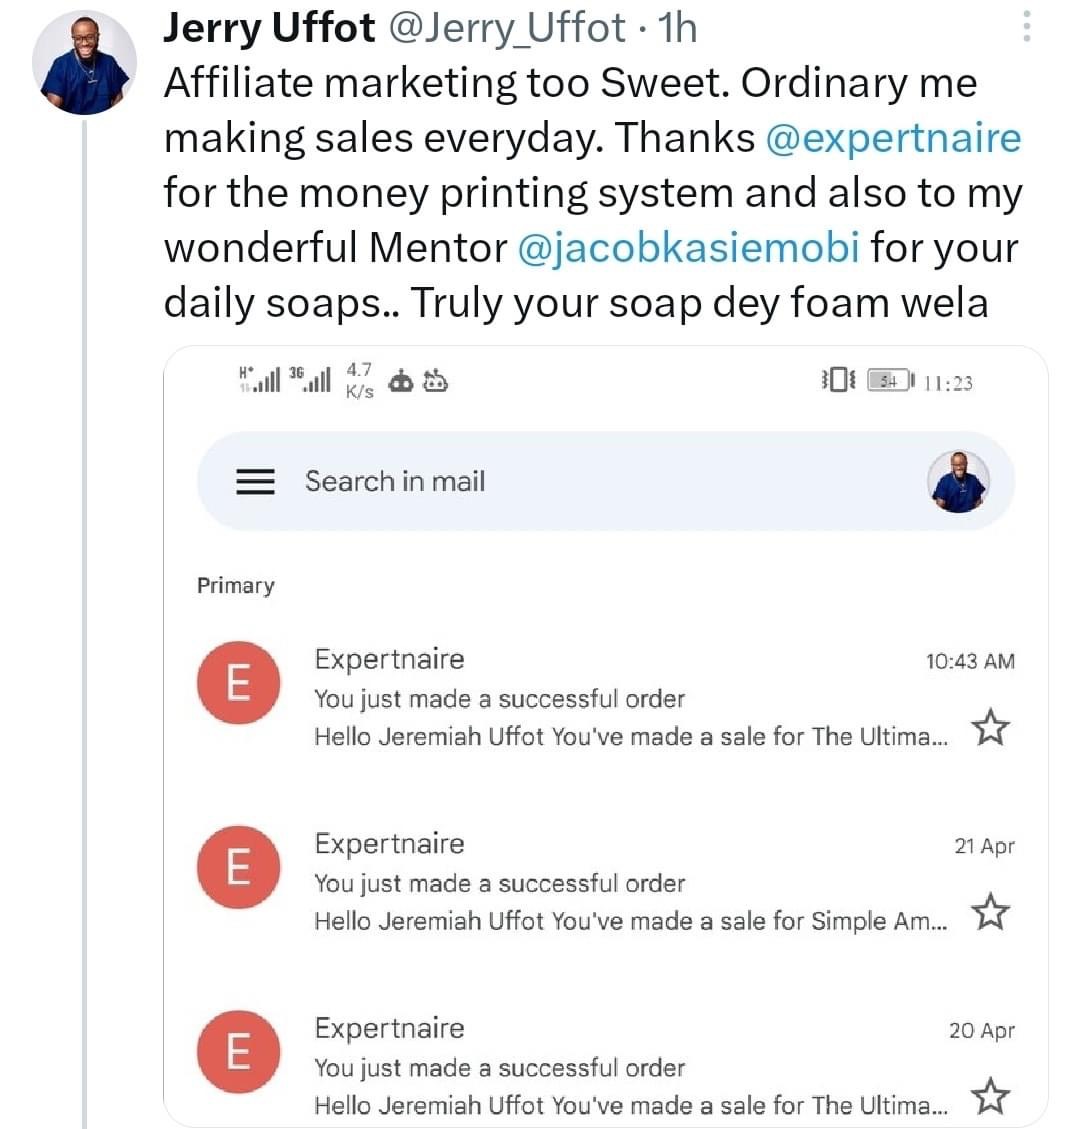Image resolution: width=1080 pixels, height=1129 pixels.
Task: Tap the 'Search in mail' input field
Action: (393, 481)
